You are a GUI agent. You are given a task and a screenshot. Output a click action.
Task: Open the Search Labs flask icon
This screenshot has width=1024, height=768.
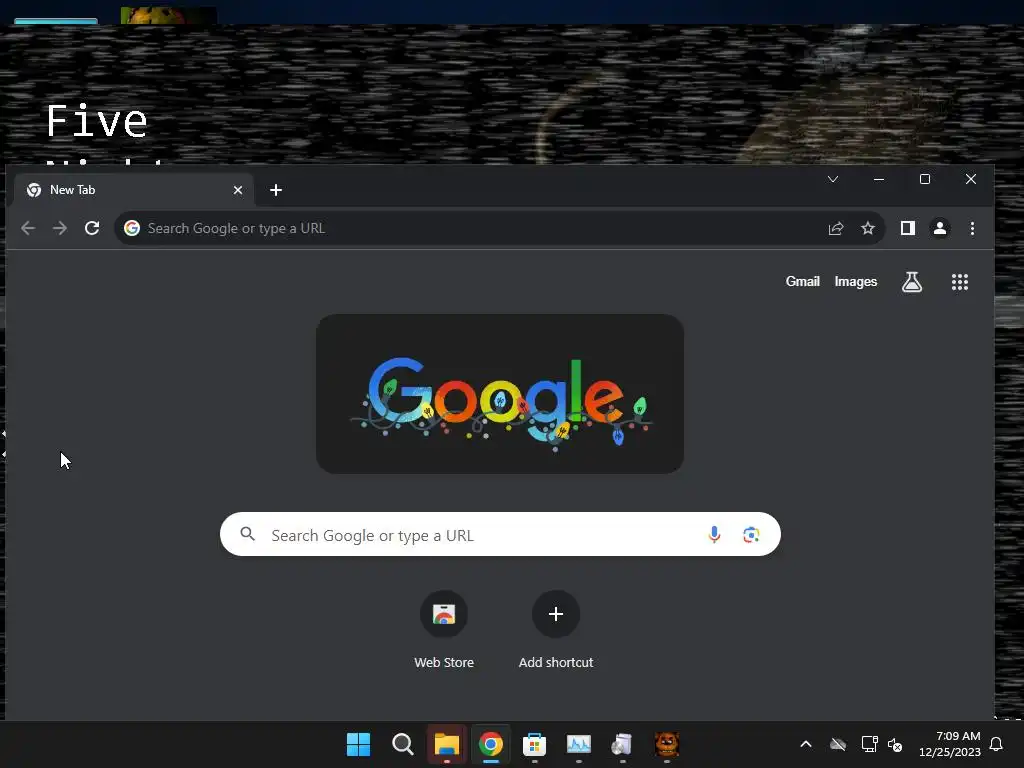click(x=912, y=282)
